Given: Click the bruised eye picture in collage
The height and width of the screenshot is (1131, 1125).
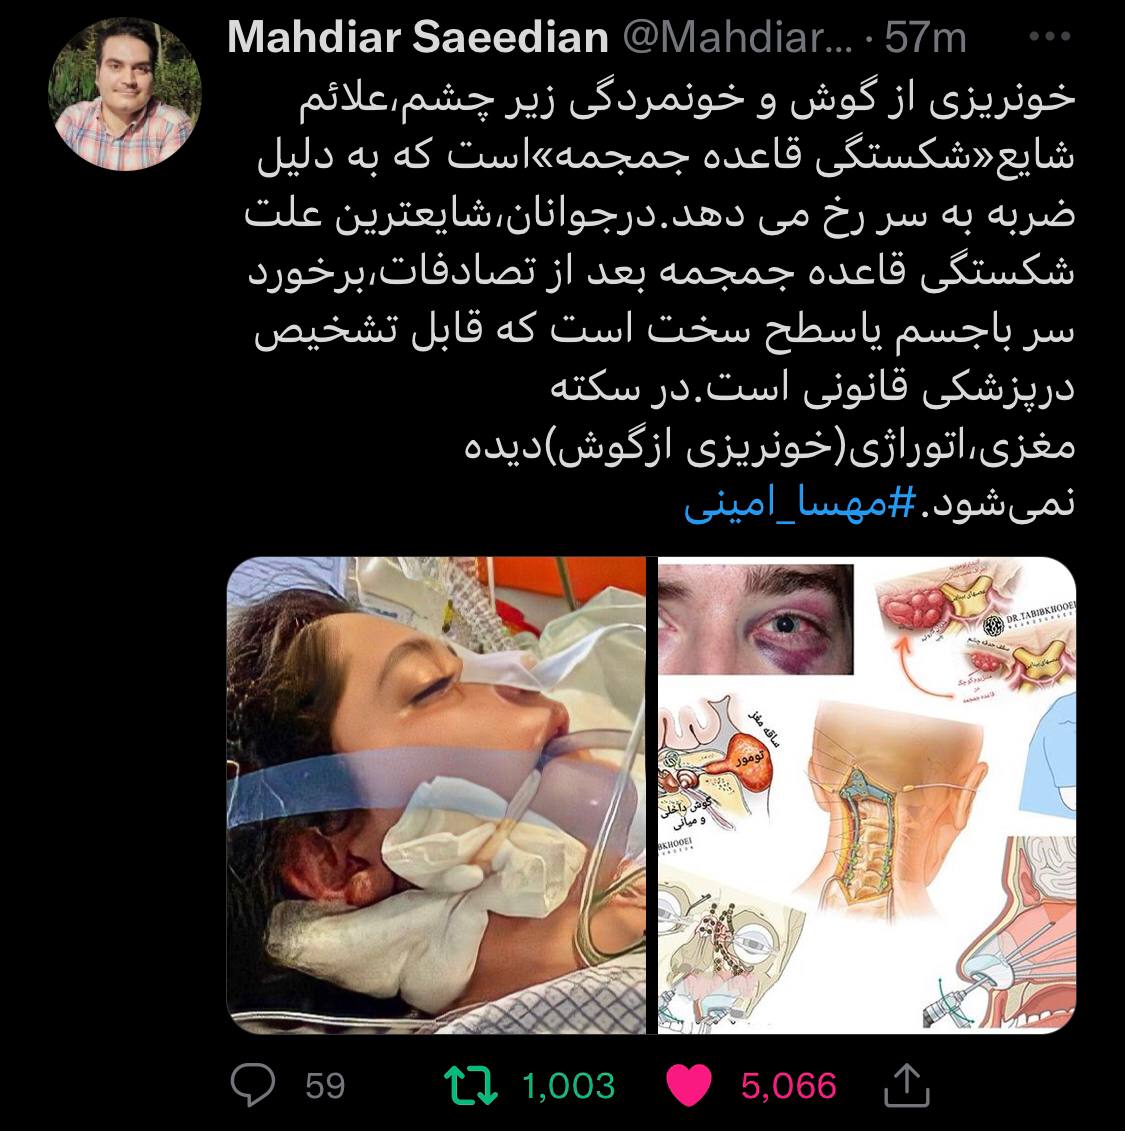Looking at the screenshot, I should (756, 619).
